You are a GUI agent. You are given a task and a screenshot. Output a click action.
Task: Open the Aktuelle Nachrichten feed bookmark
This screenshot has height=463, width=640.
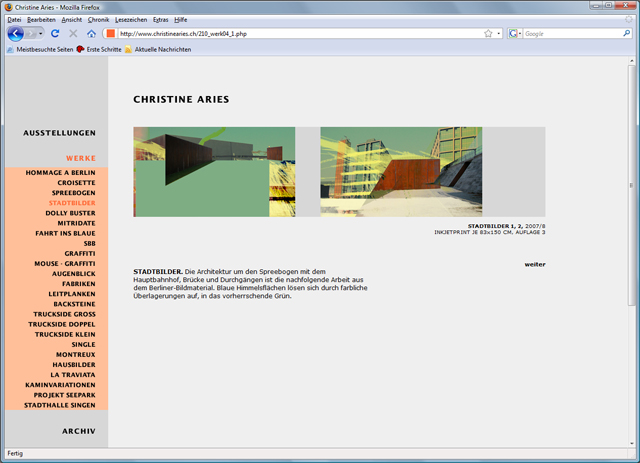[x=156, y=49]
